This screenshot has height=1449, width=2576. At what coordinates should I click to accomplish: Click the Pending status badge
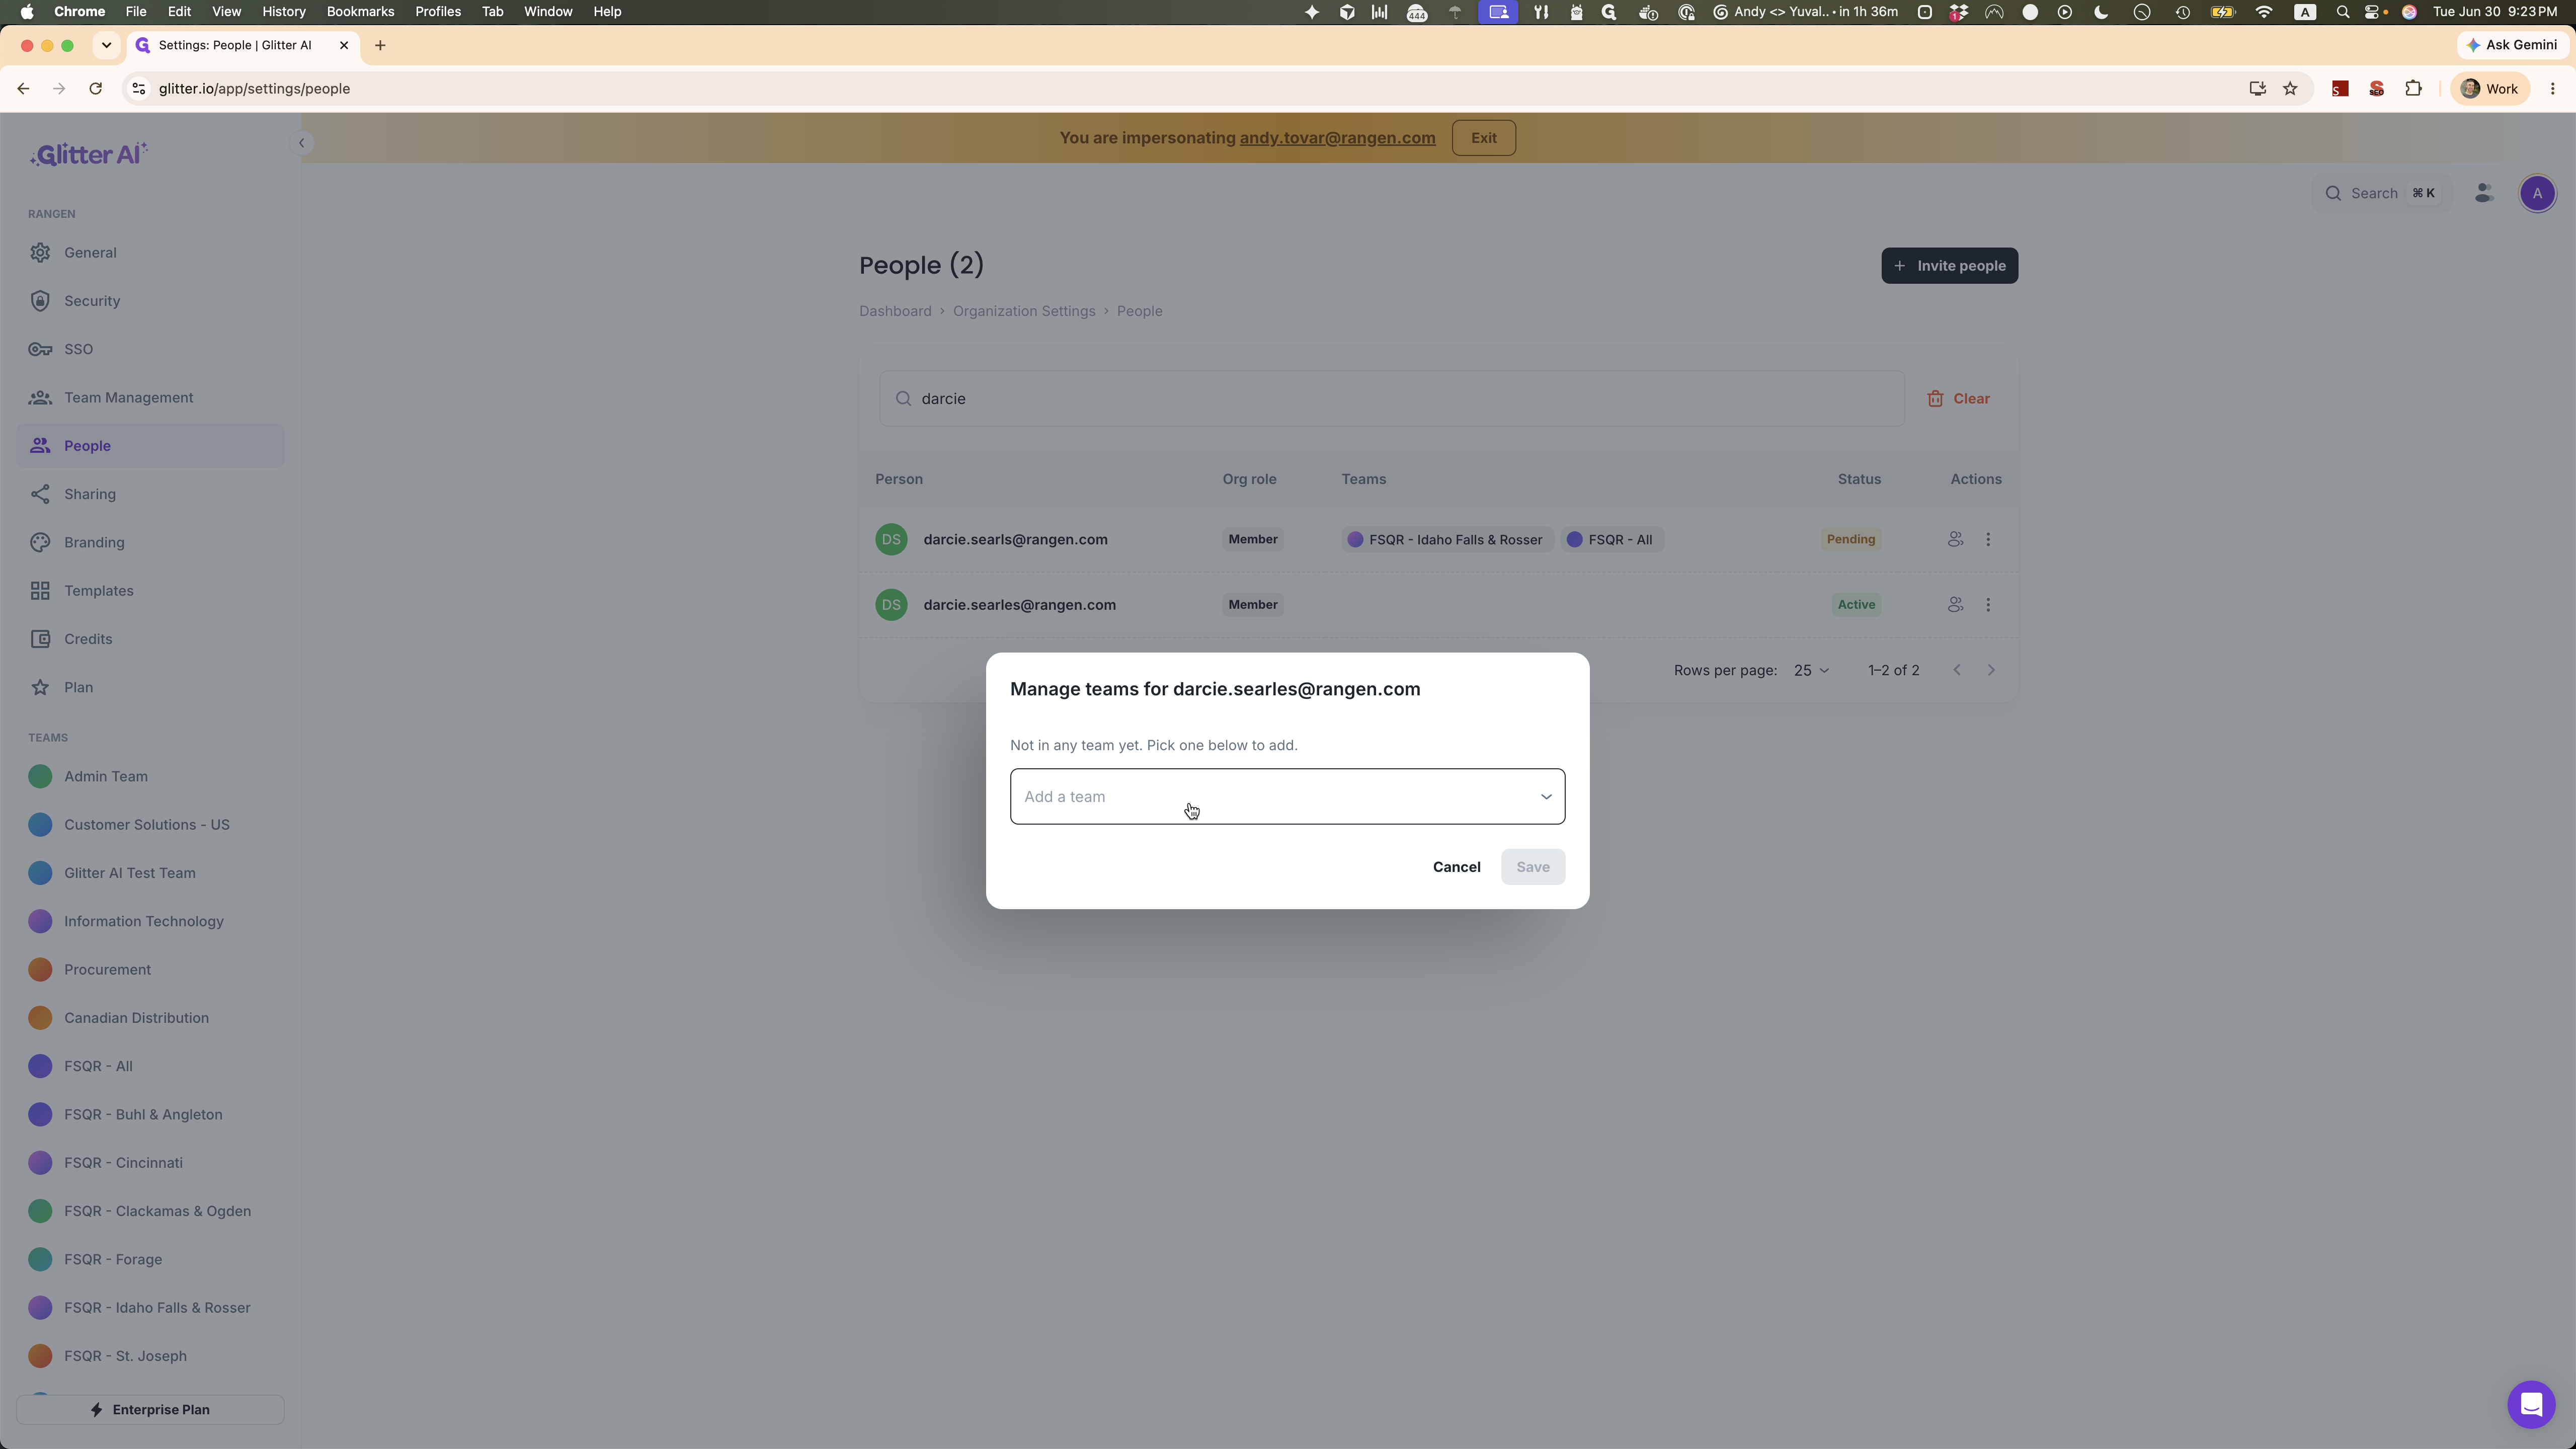(1850, 539)
